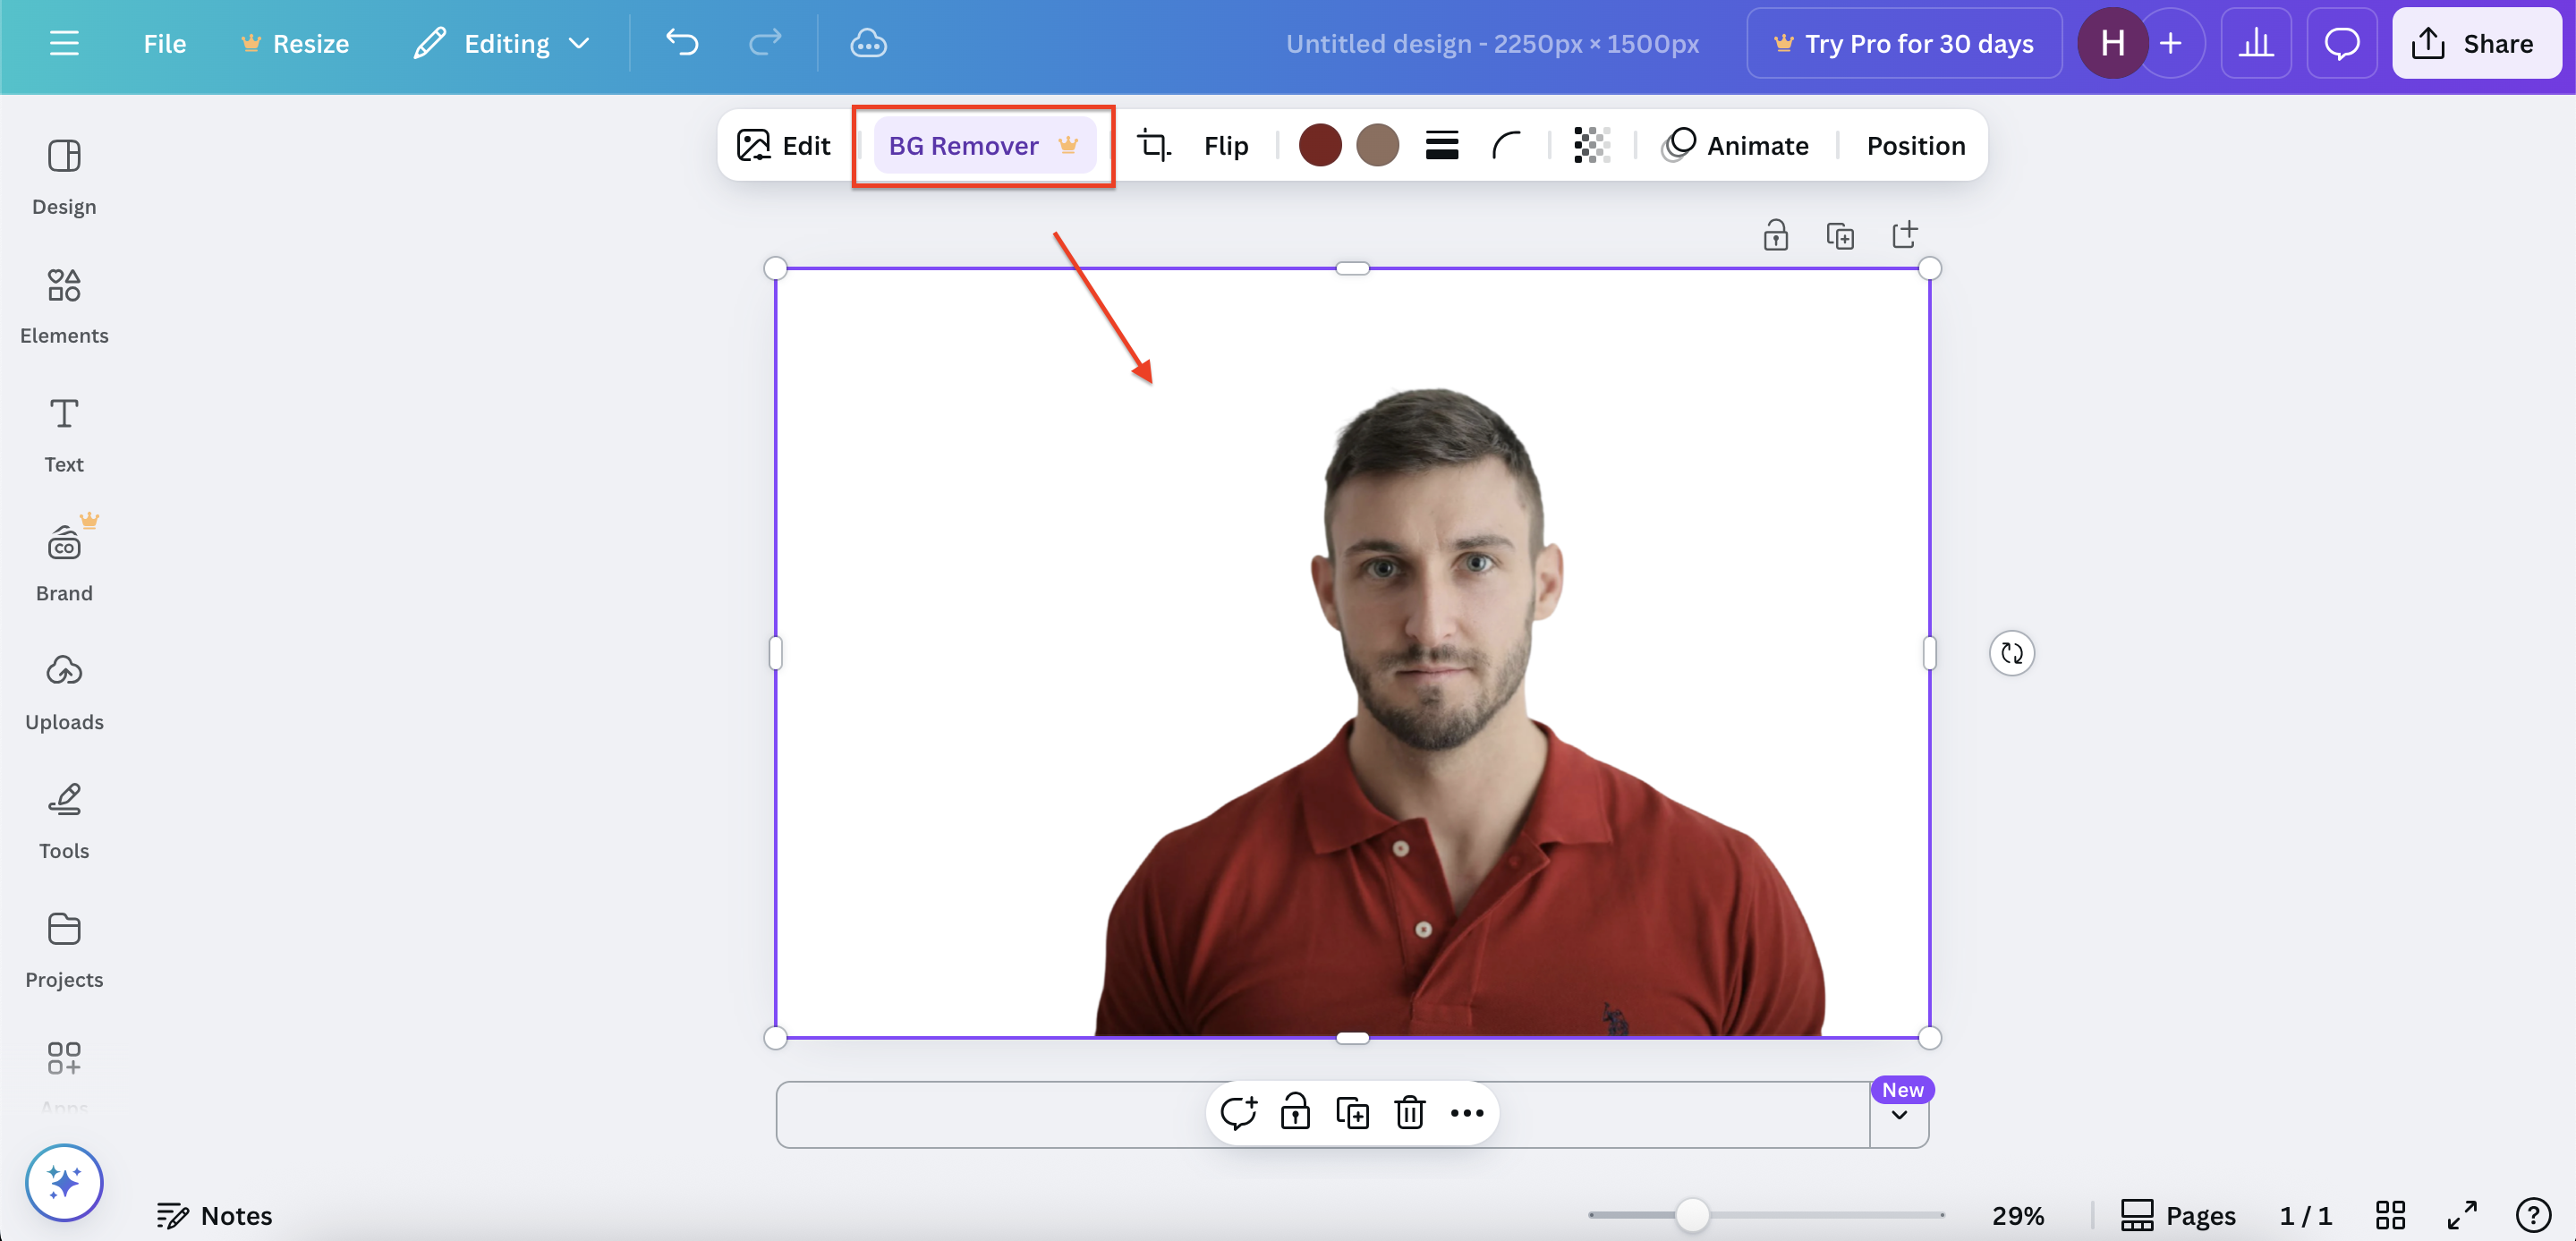The image size is (2576, 1241).
Task: Open the border style lines icon
Action: tap(1441, 146)
